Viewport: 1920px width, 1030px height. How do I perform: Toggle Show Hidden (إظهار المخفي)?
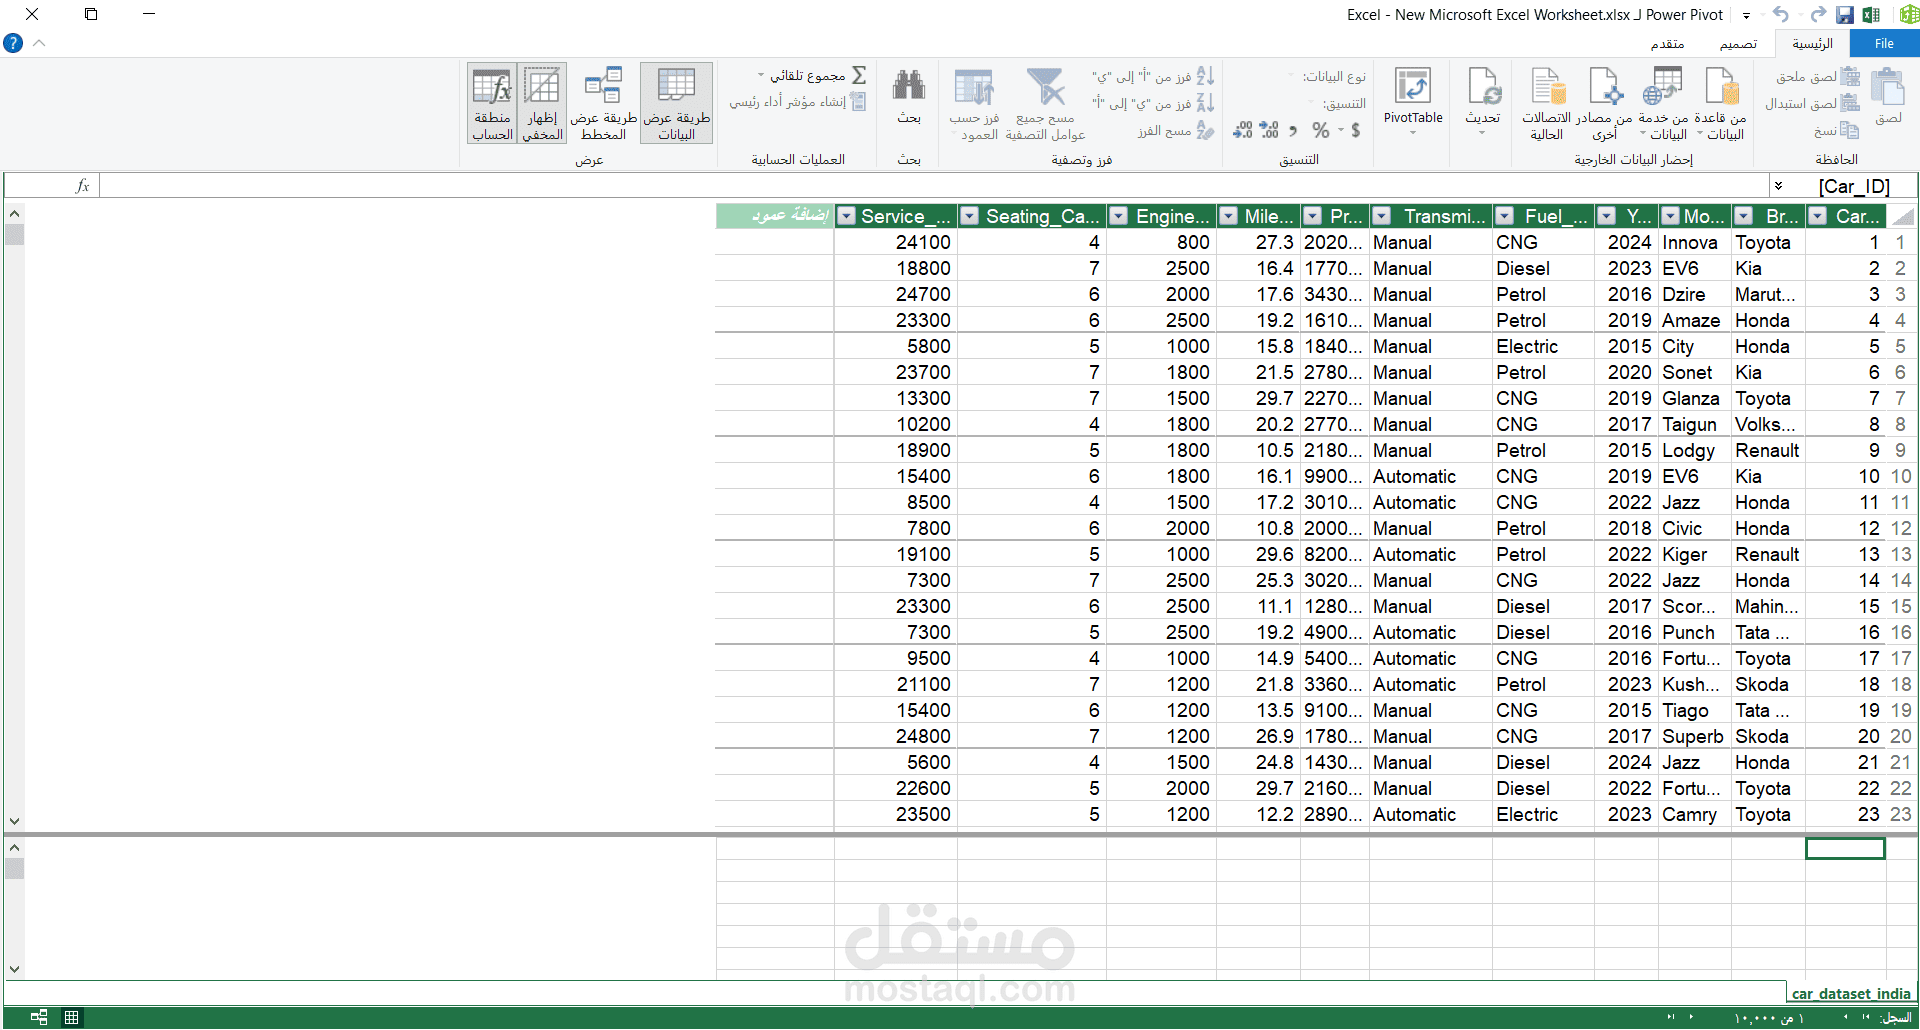[x=542, y=102]
